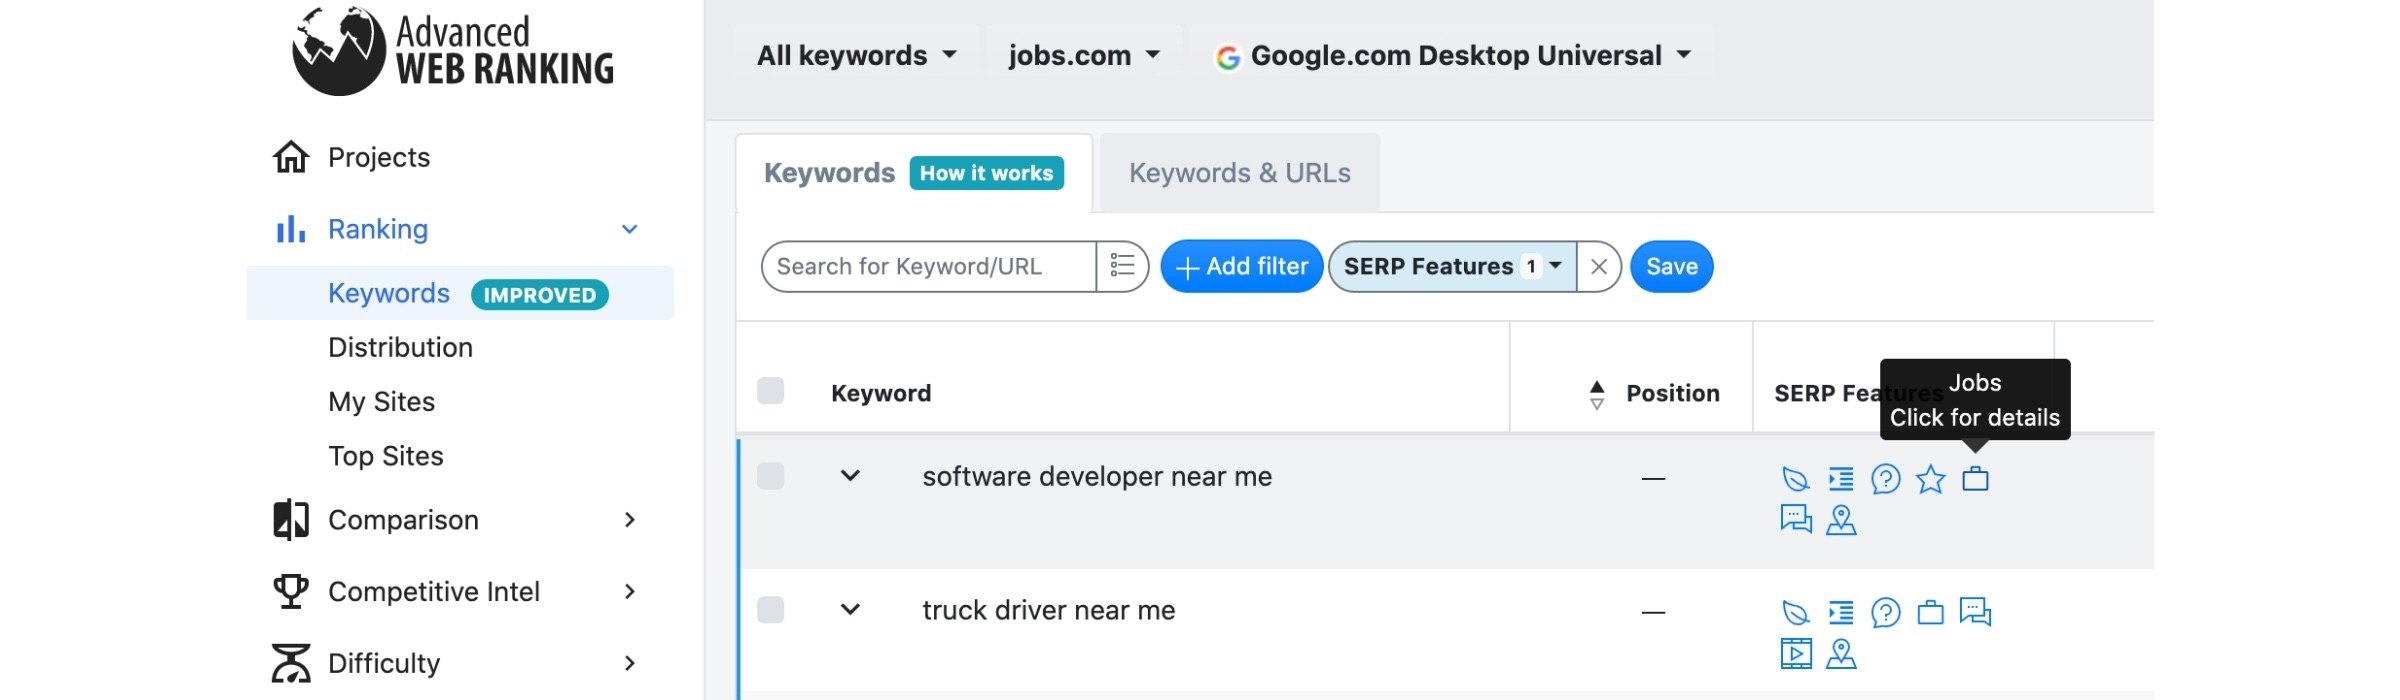Click the Position column header
Viewport: 2400px width, 700px height.
[x=1673, y=394]
